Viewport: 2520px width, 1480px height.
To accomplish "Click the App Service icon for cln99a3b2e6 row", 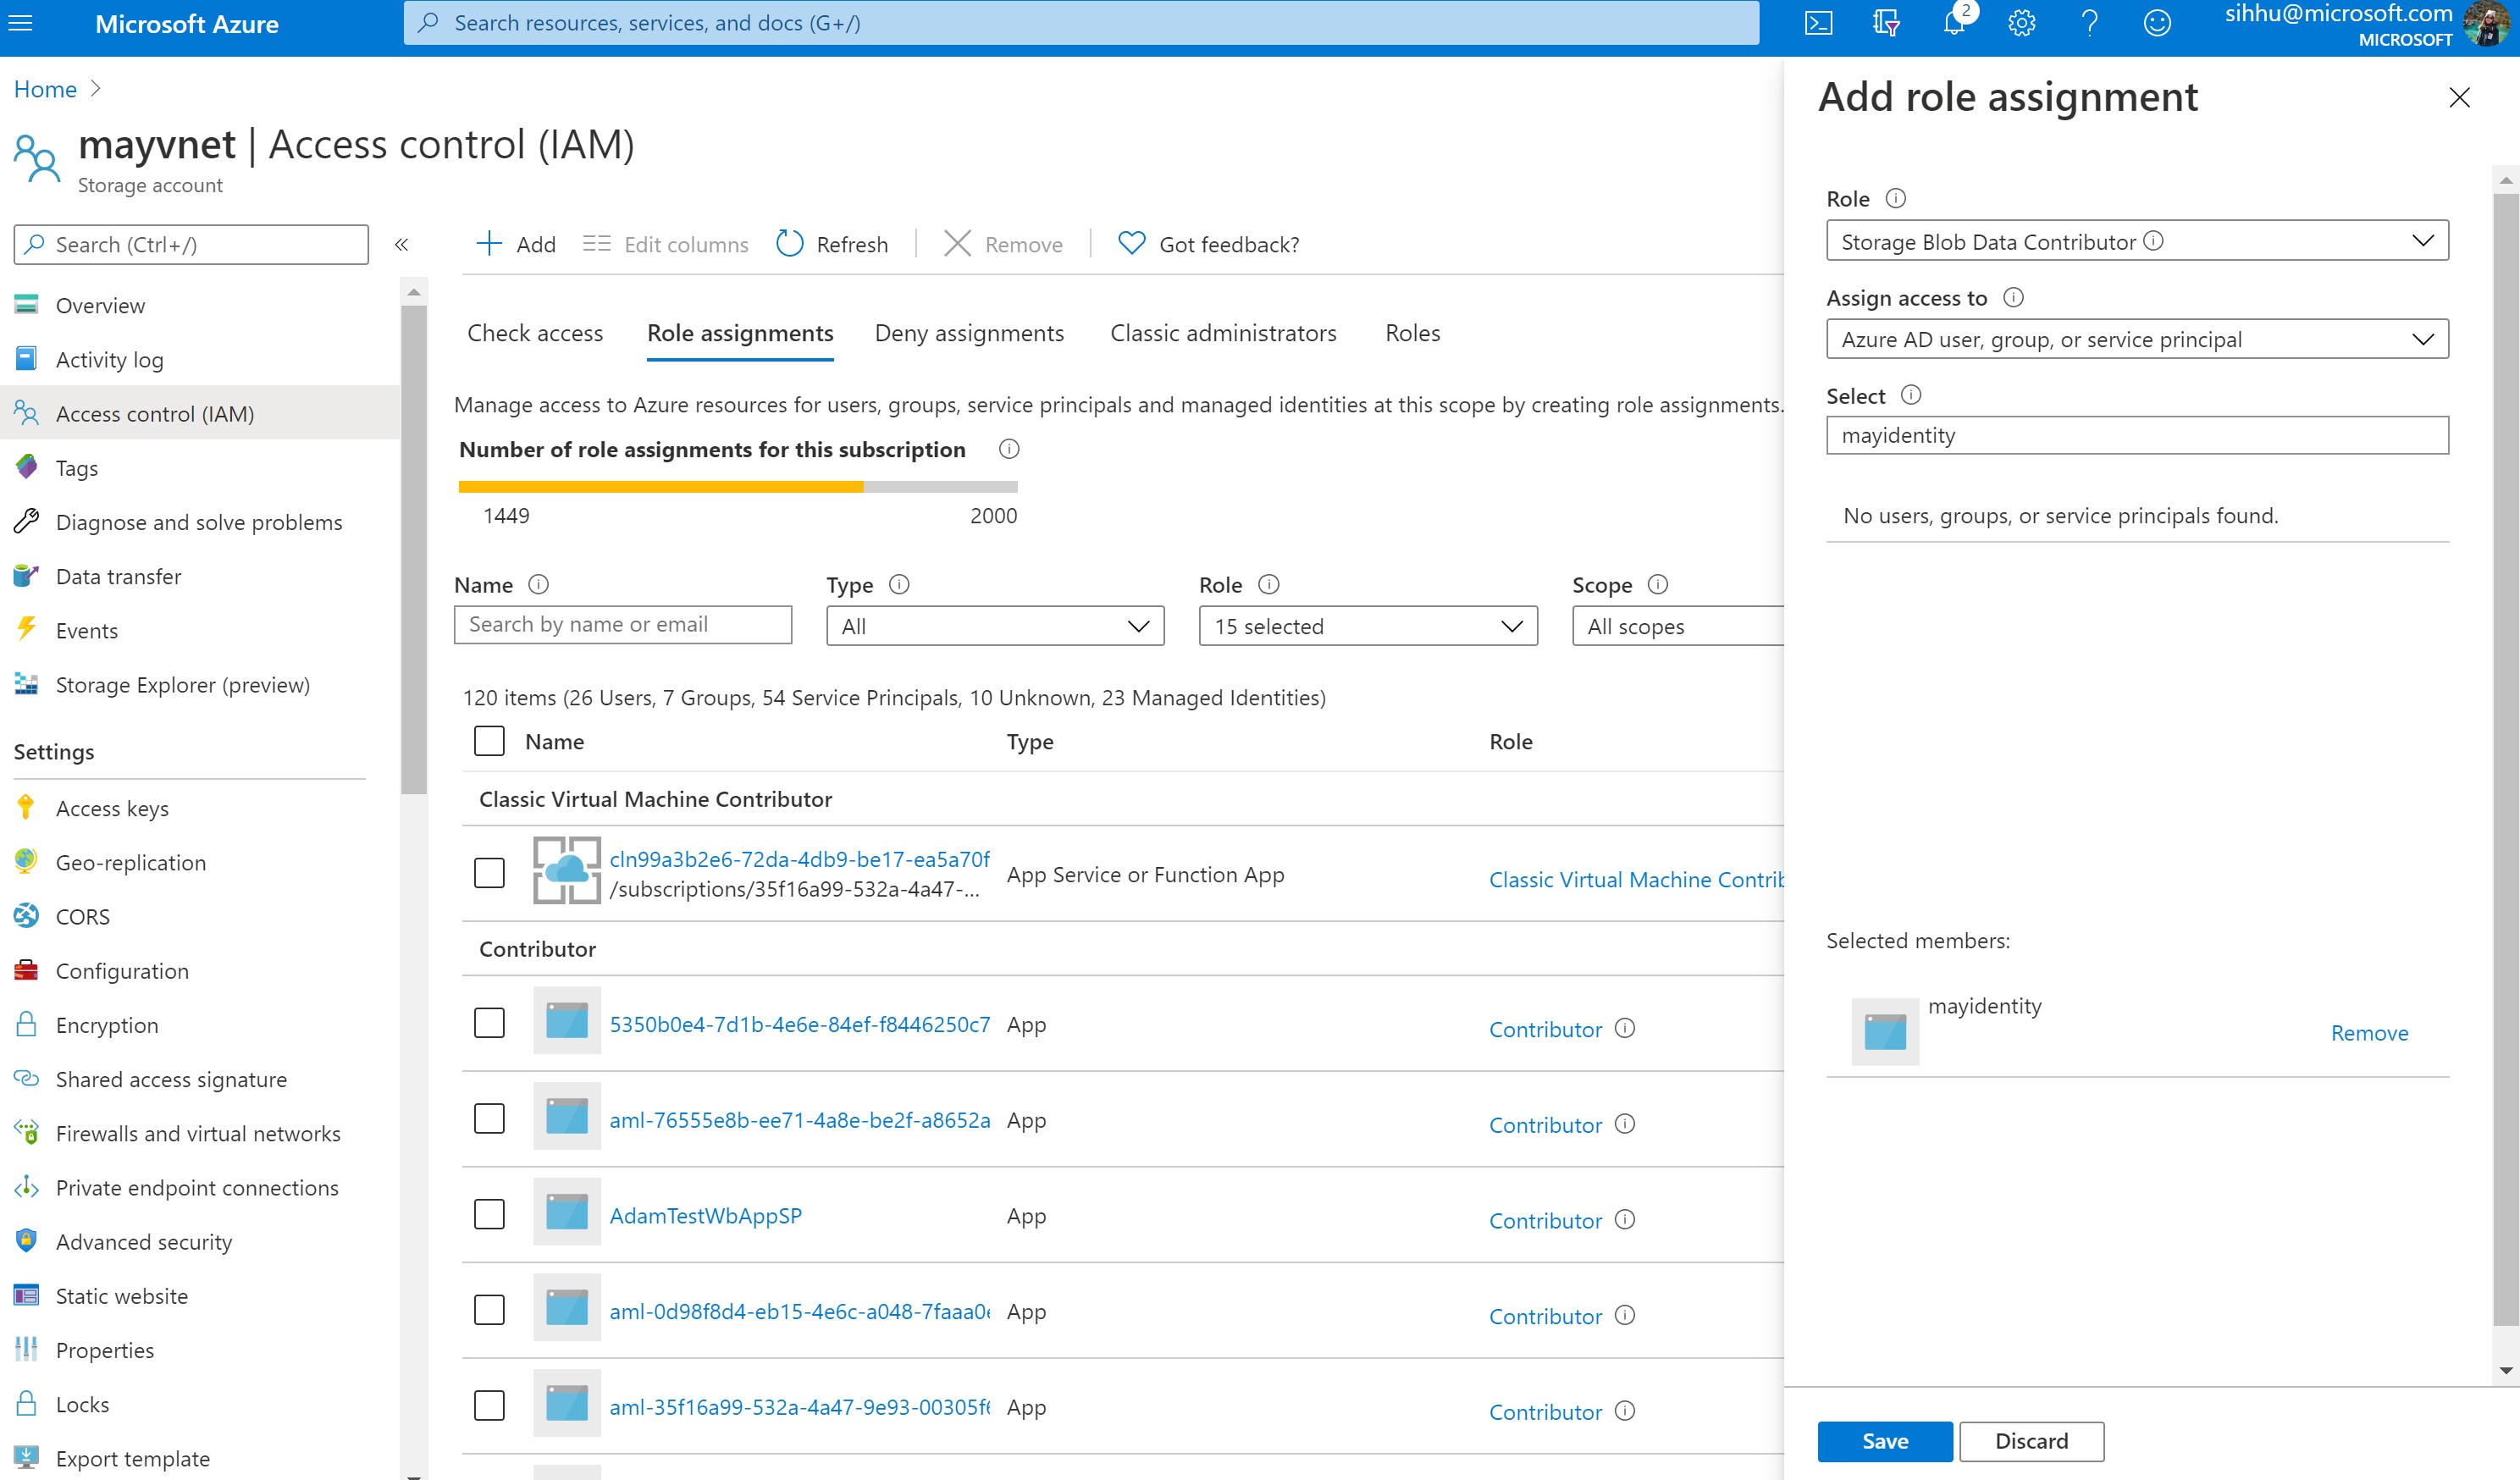I will [x=567, y=870].
